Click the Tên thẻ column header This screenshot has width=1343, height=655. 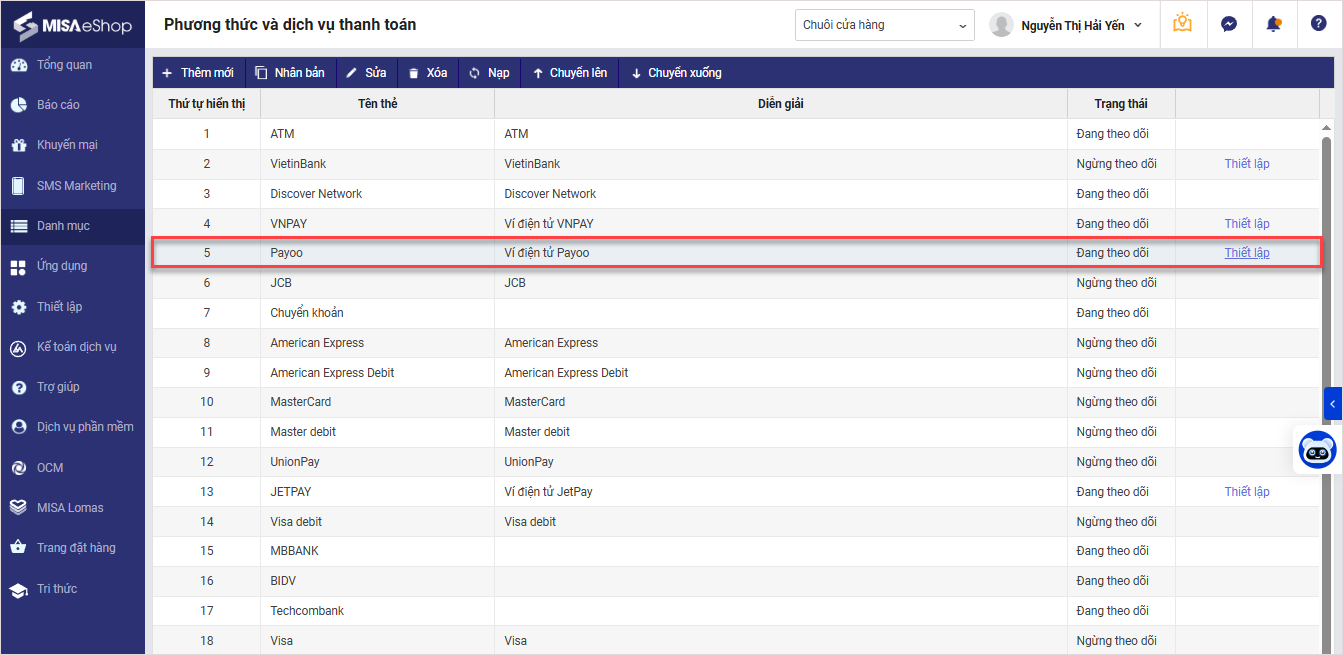[377, 104]
